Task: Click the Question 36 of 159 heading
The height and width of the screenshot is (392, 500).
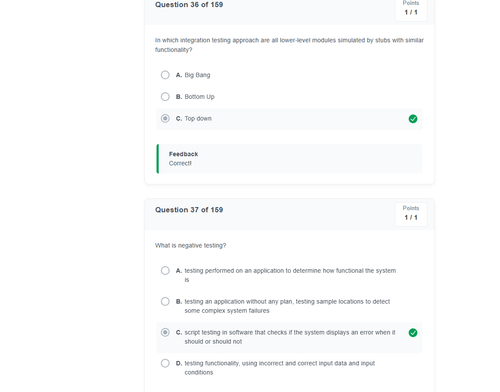Action: click(189, 5)
